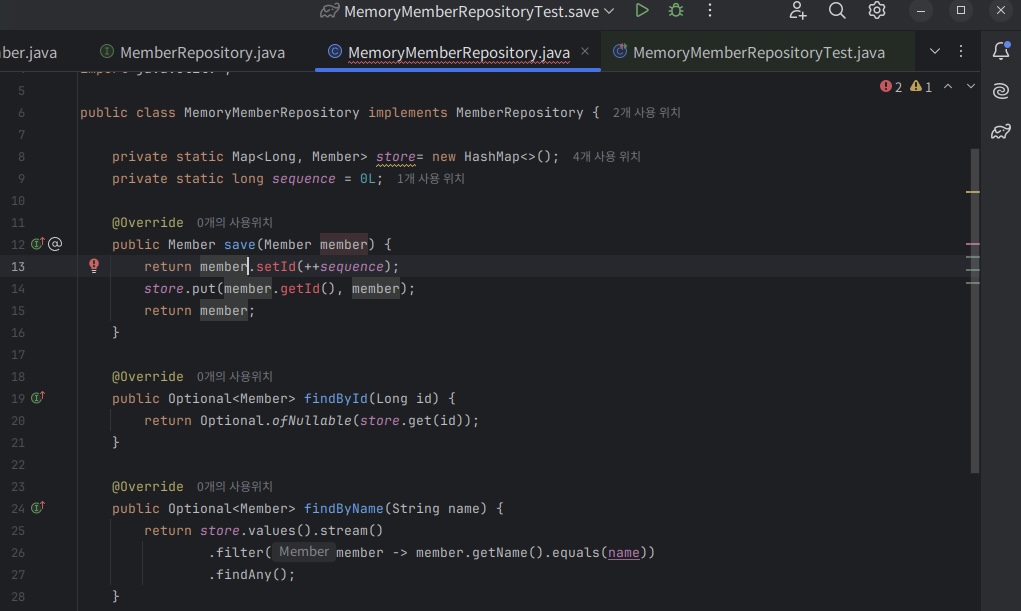Click store.put on line 14
Viewport: 1021px width, 611px height.
pos(180,289)
